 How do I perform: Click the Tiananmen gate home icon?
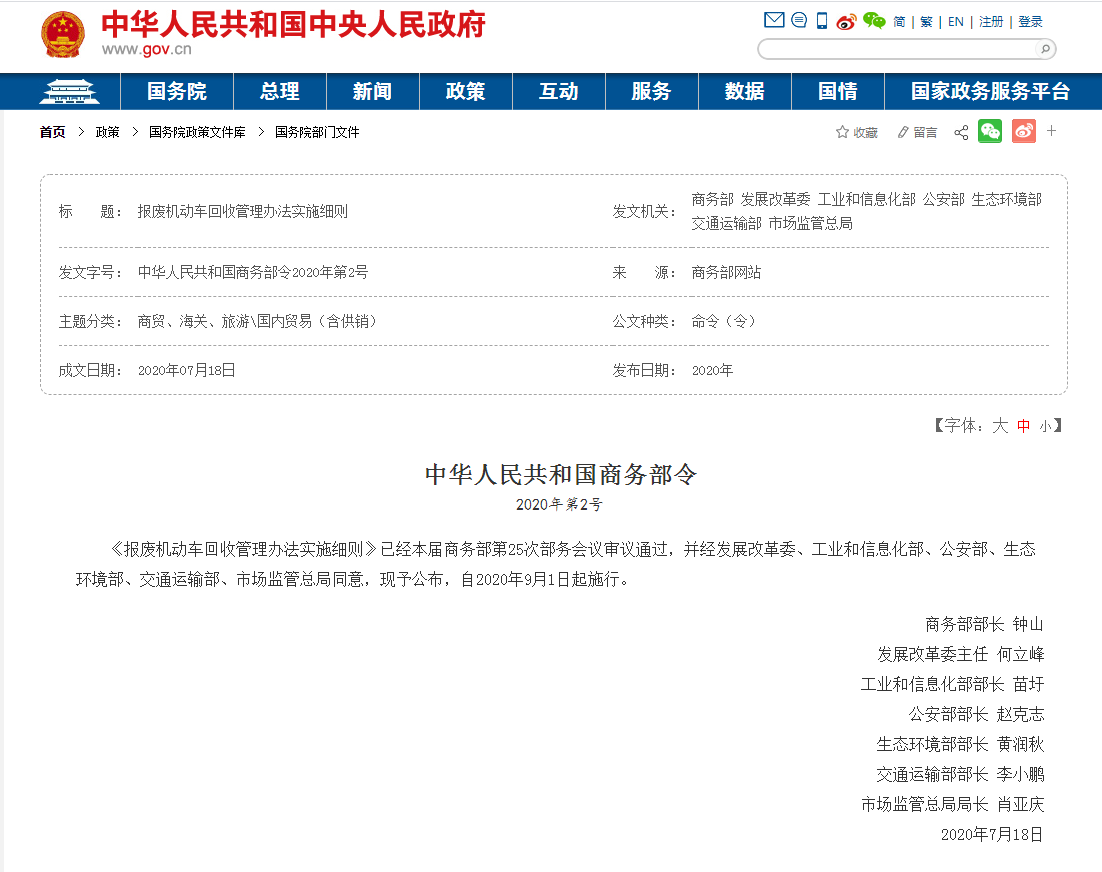(x=69, y=91)
